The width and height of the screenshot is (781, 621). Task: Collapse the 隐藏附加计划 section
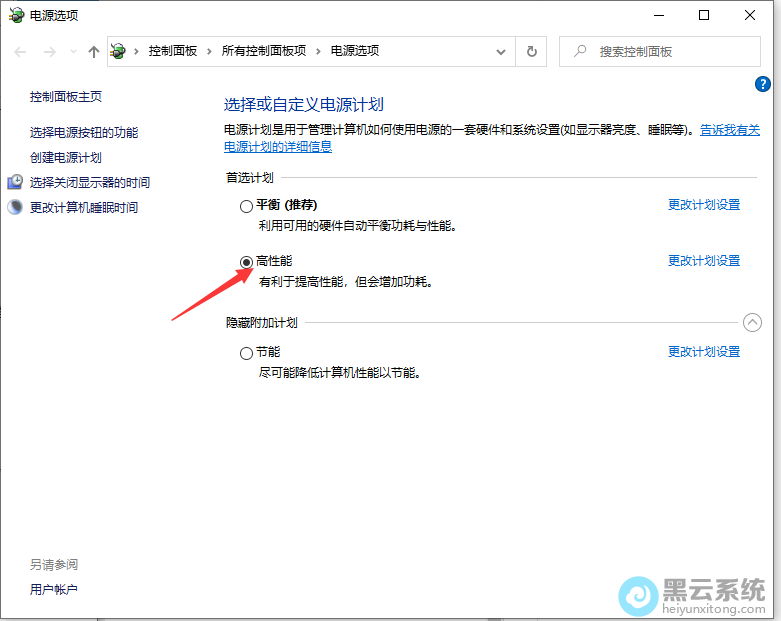pyautogui.click(x=752, y=322)
